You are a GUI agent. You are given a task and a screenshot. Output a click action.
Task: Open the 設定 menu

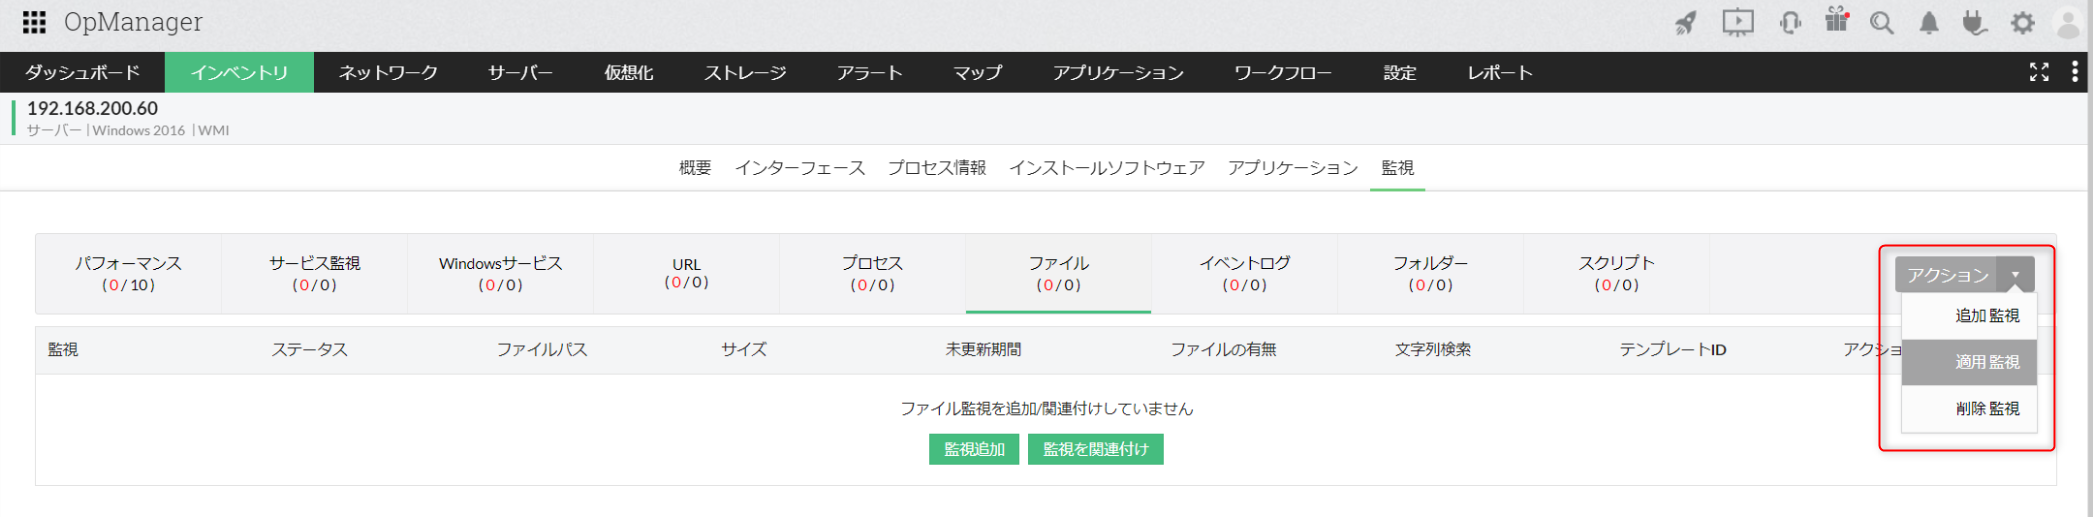point(1400,73)
